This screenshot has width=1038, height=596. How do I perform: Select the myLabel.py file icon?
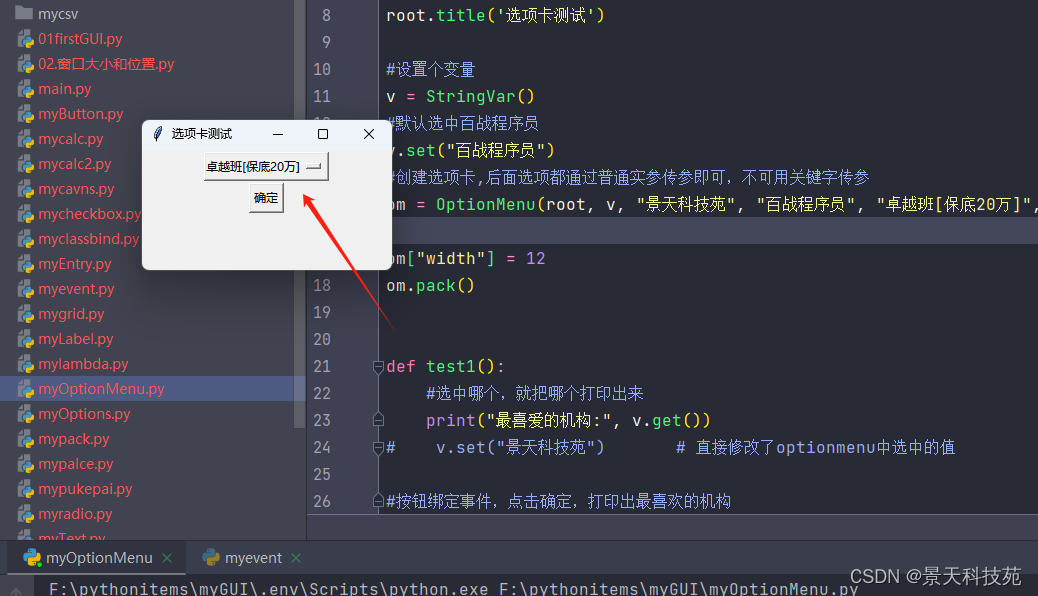click(26, 339)
